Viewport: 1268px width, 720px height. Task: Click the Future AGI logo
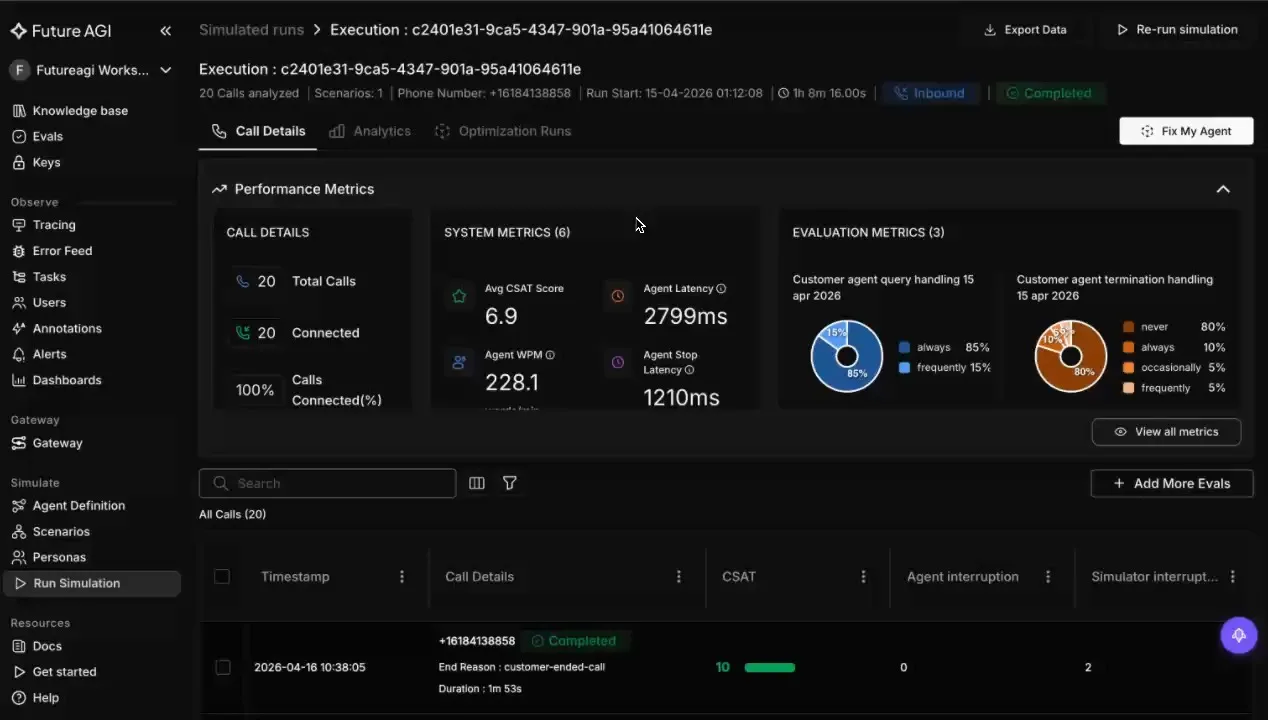[x=61, y=31]
